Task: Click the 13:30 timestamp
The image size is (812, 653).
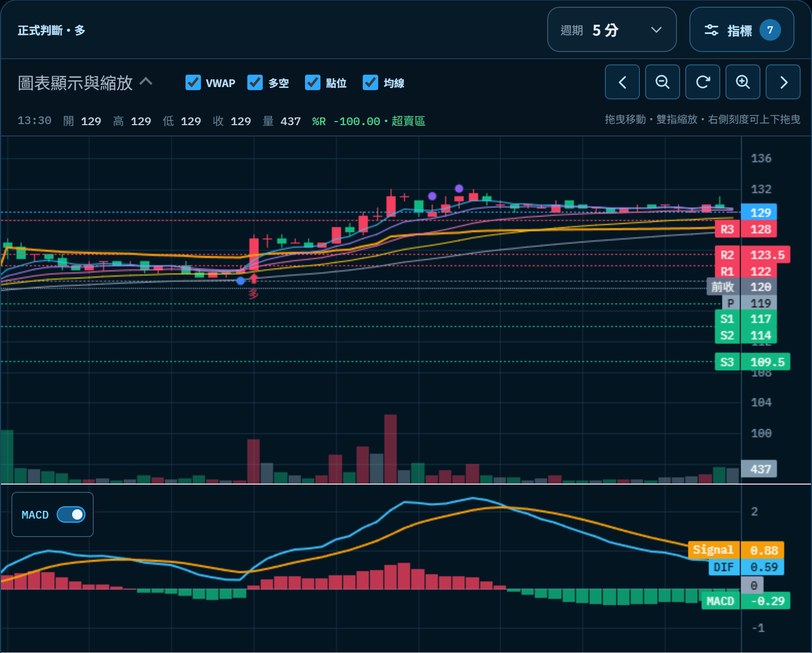Action: click(34, 121)
